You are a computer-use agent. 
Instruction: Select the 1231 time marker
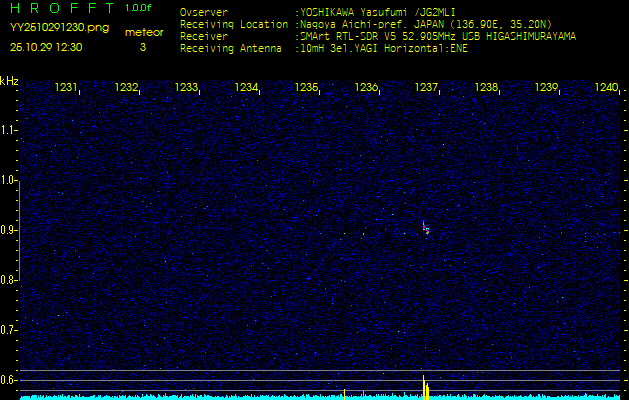pos(66,88)
